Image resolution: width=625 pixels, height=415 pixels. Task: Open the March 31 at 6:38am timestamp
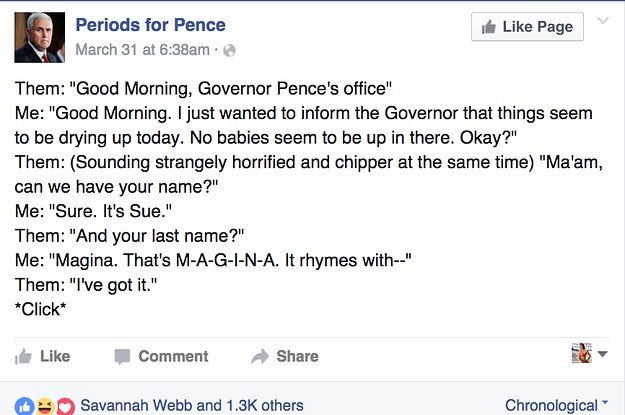click(142, 50)
